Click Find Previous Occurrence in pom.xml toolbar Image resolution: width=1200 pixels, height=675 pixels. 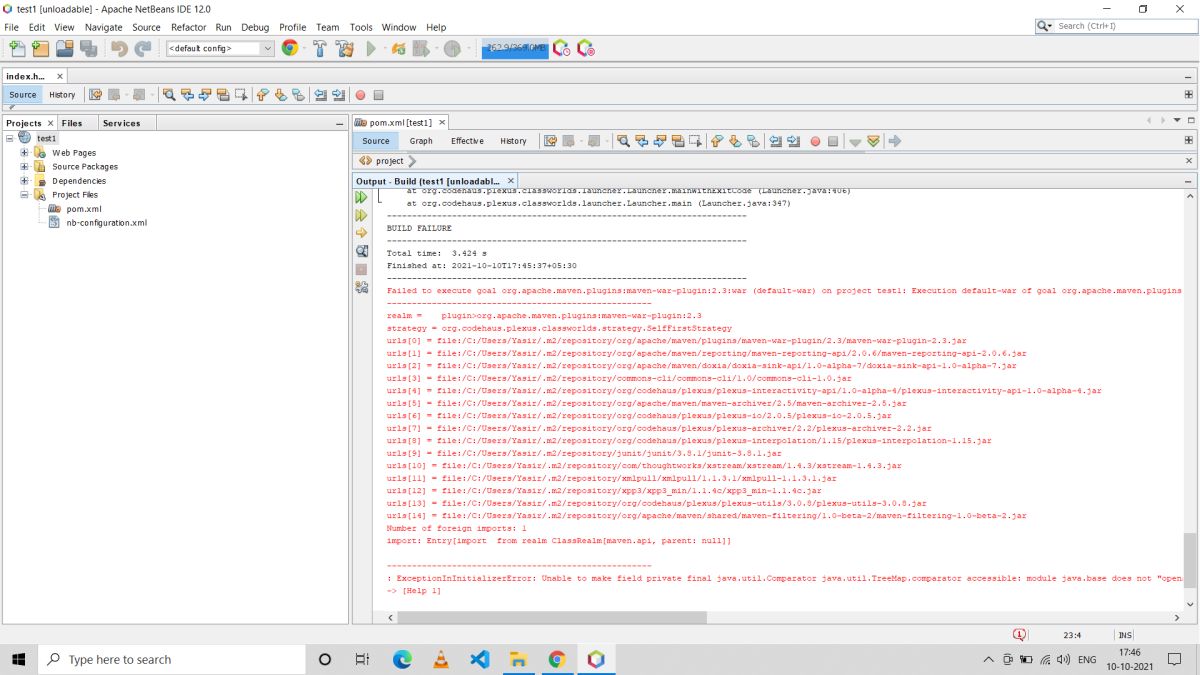[642, 141]
